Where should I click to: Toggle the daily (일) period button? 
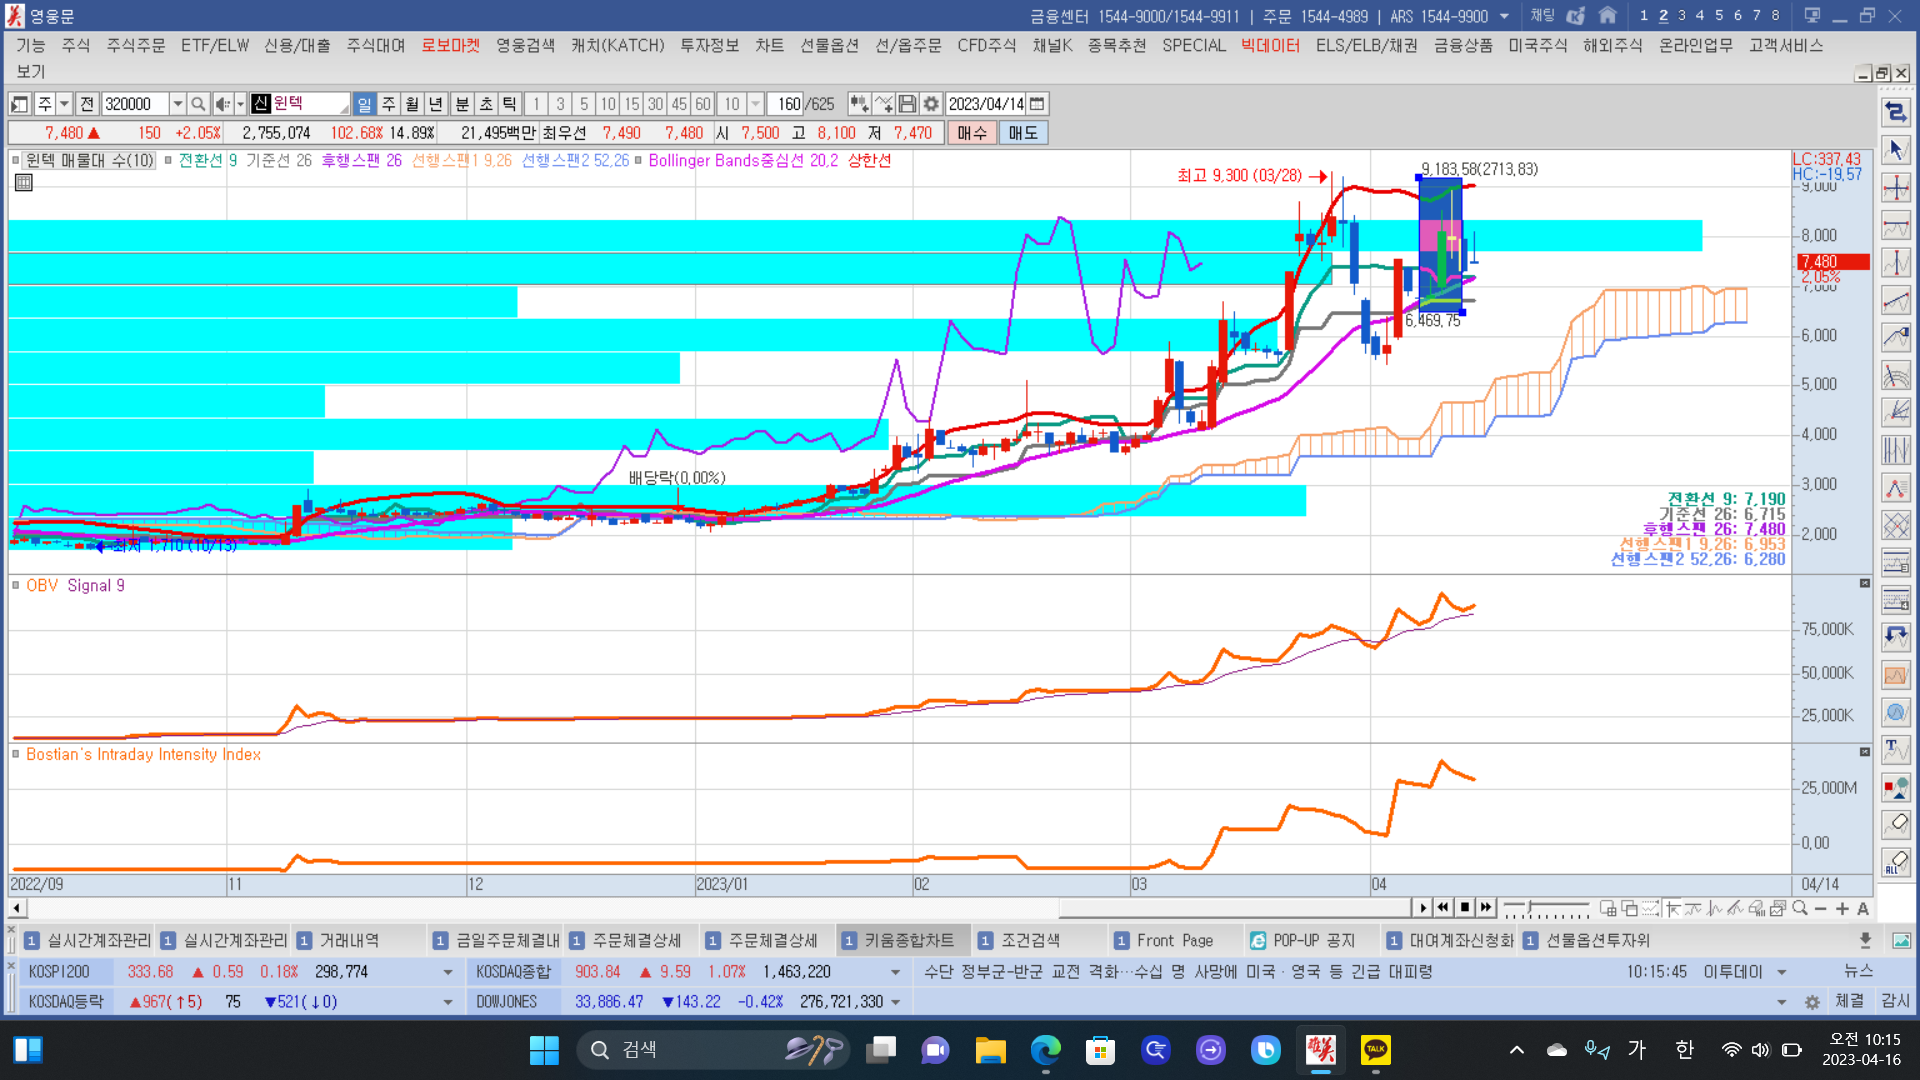pyautogui.click(x=364, y=104)
